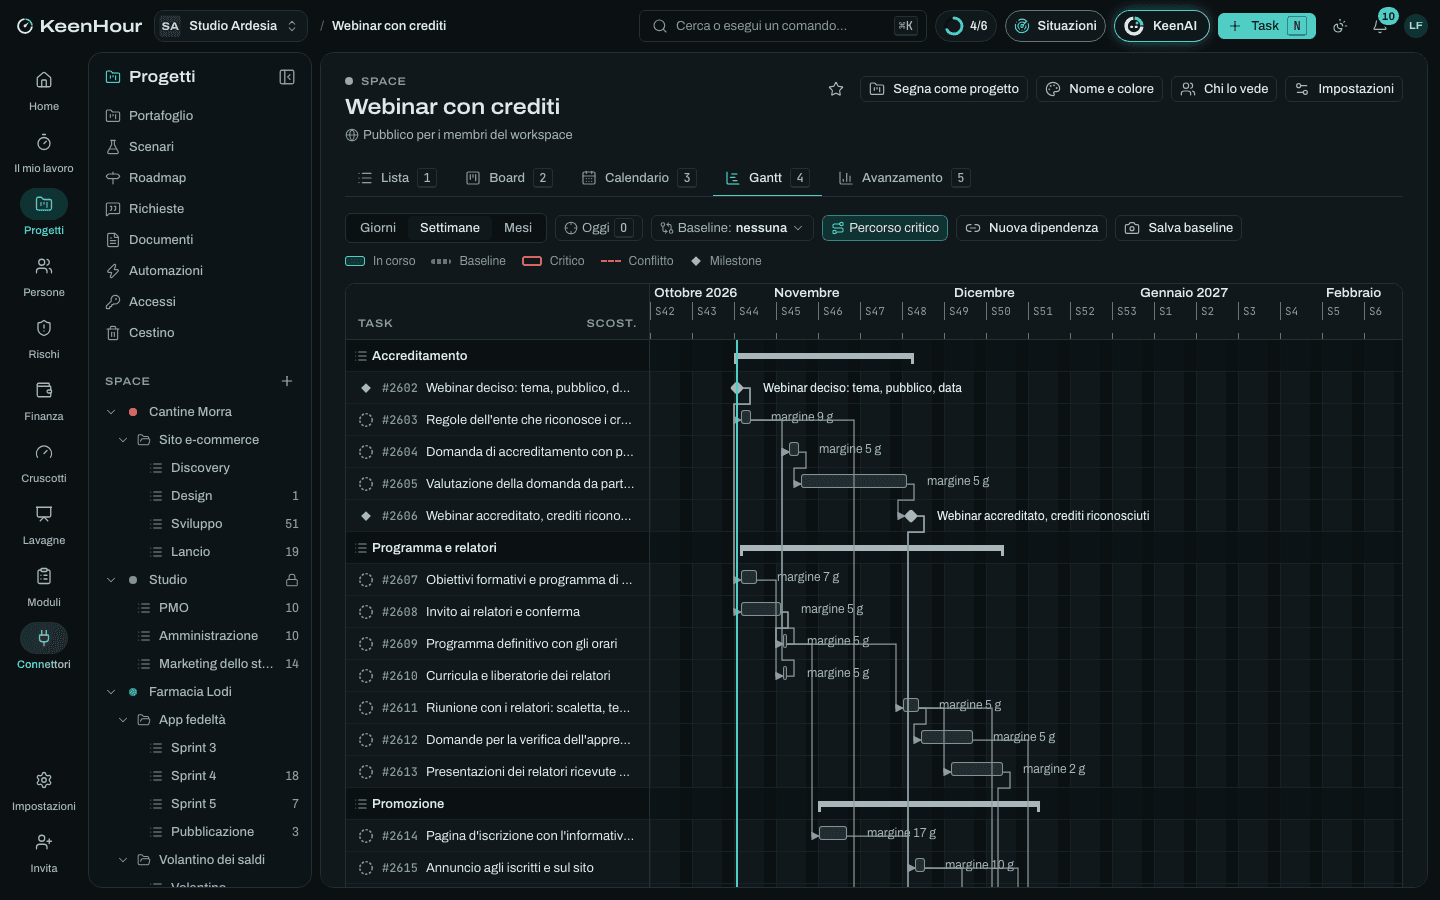Viewport: 1440px width, 900px height.
Task: Switch timeline scale to Mesi
Action: click(x=518, y=228)
